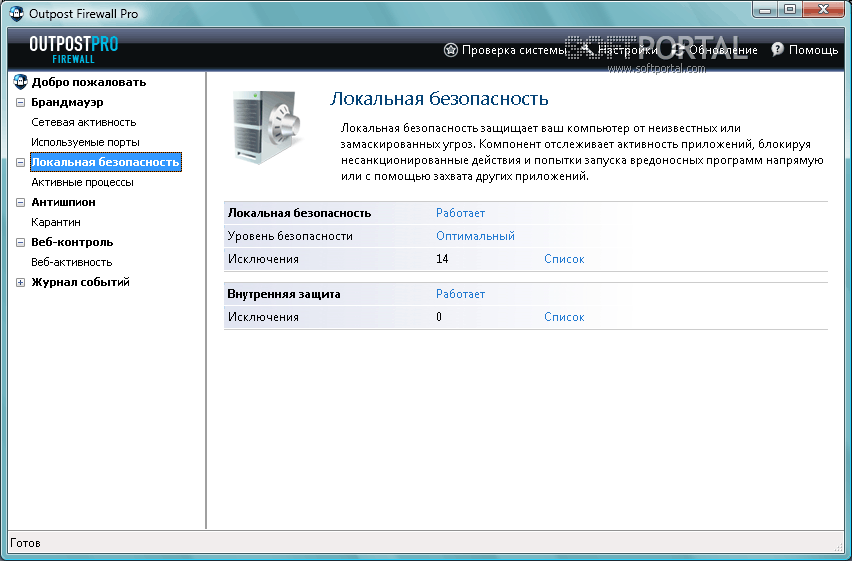Click the Outpost icon in the title bar
The image size is (852, 561).
17,13
